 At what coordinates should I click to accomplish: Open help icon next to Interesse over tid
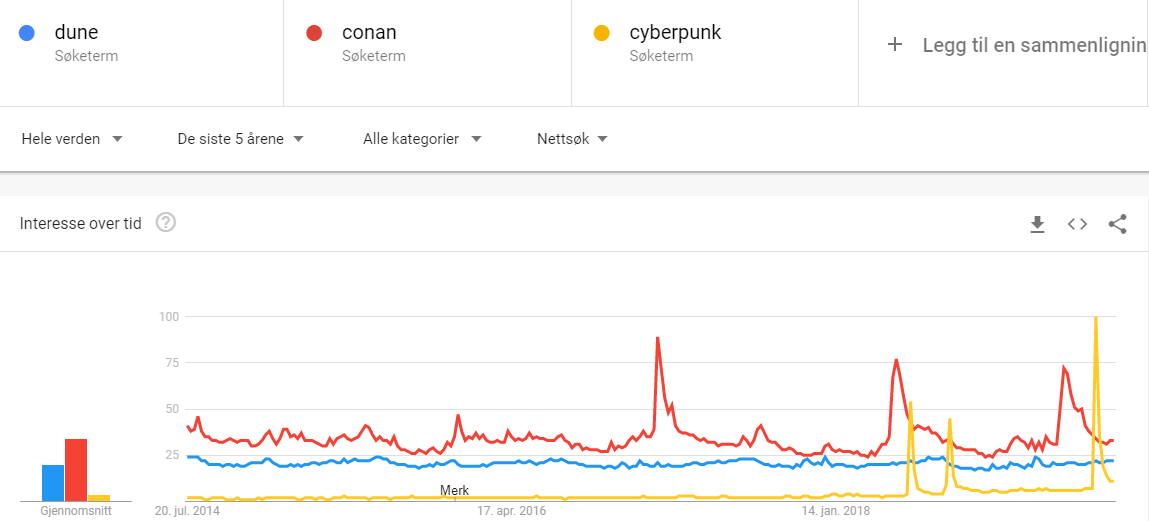[x=166, y=222]
